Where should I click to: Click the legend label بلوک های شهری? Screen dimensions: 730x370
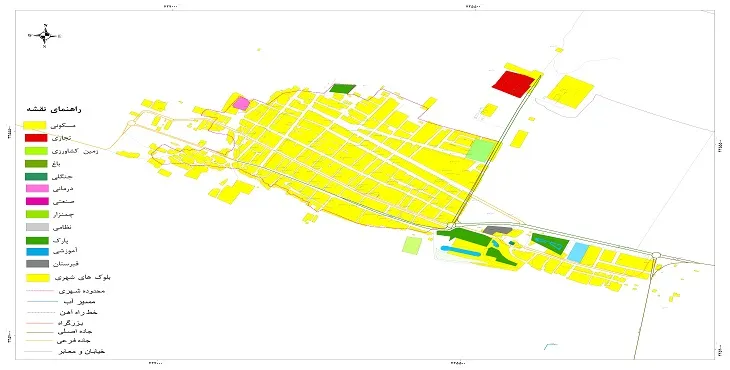click(x=82, y=277)
